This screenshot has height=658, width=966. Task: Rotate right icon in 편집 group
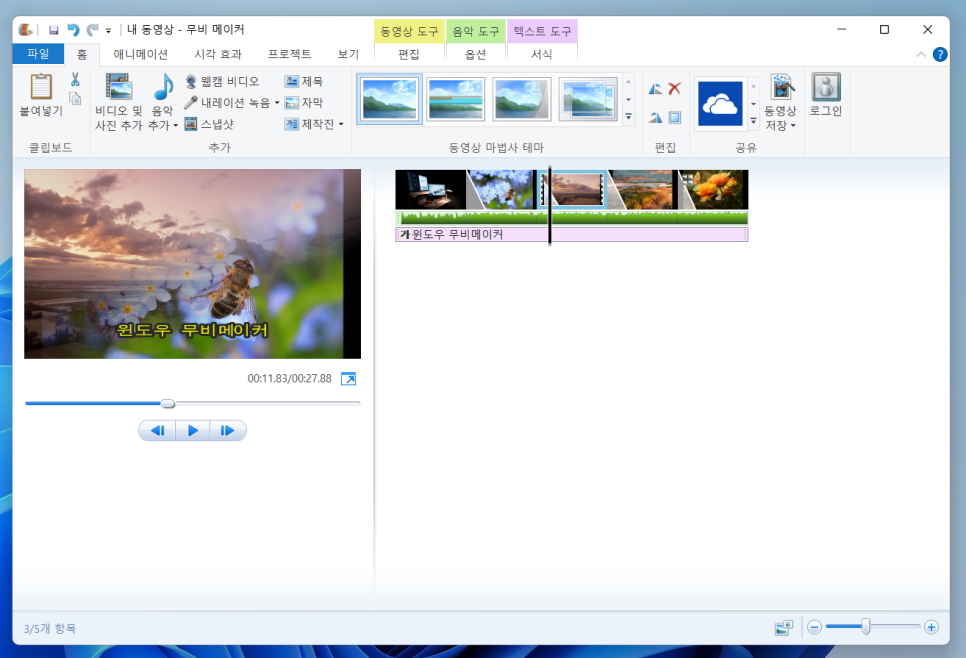[x=655, y=117]
